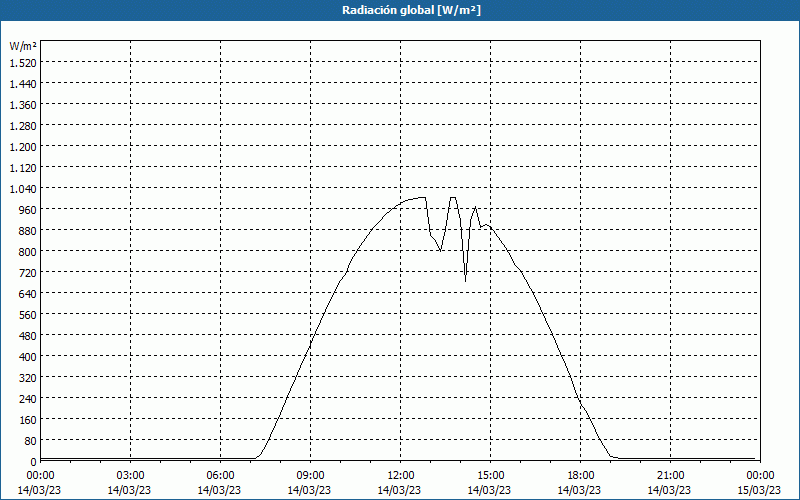Click the 06:00 time label
This screenshot has height=500, width=800.
tap(220, 476)
